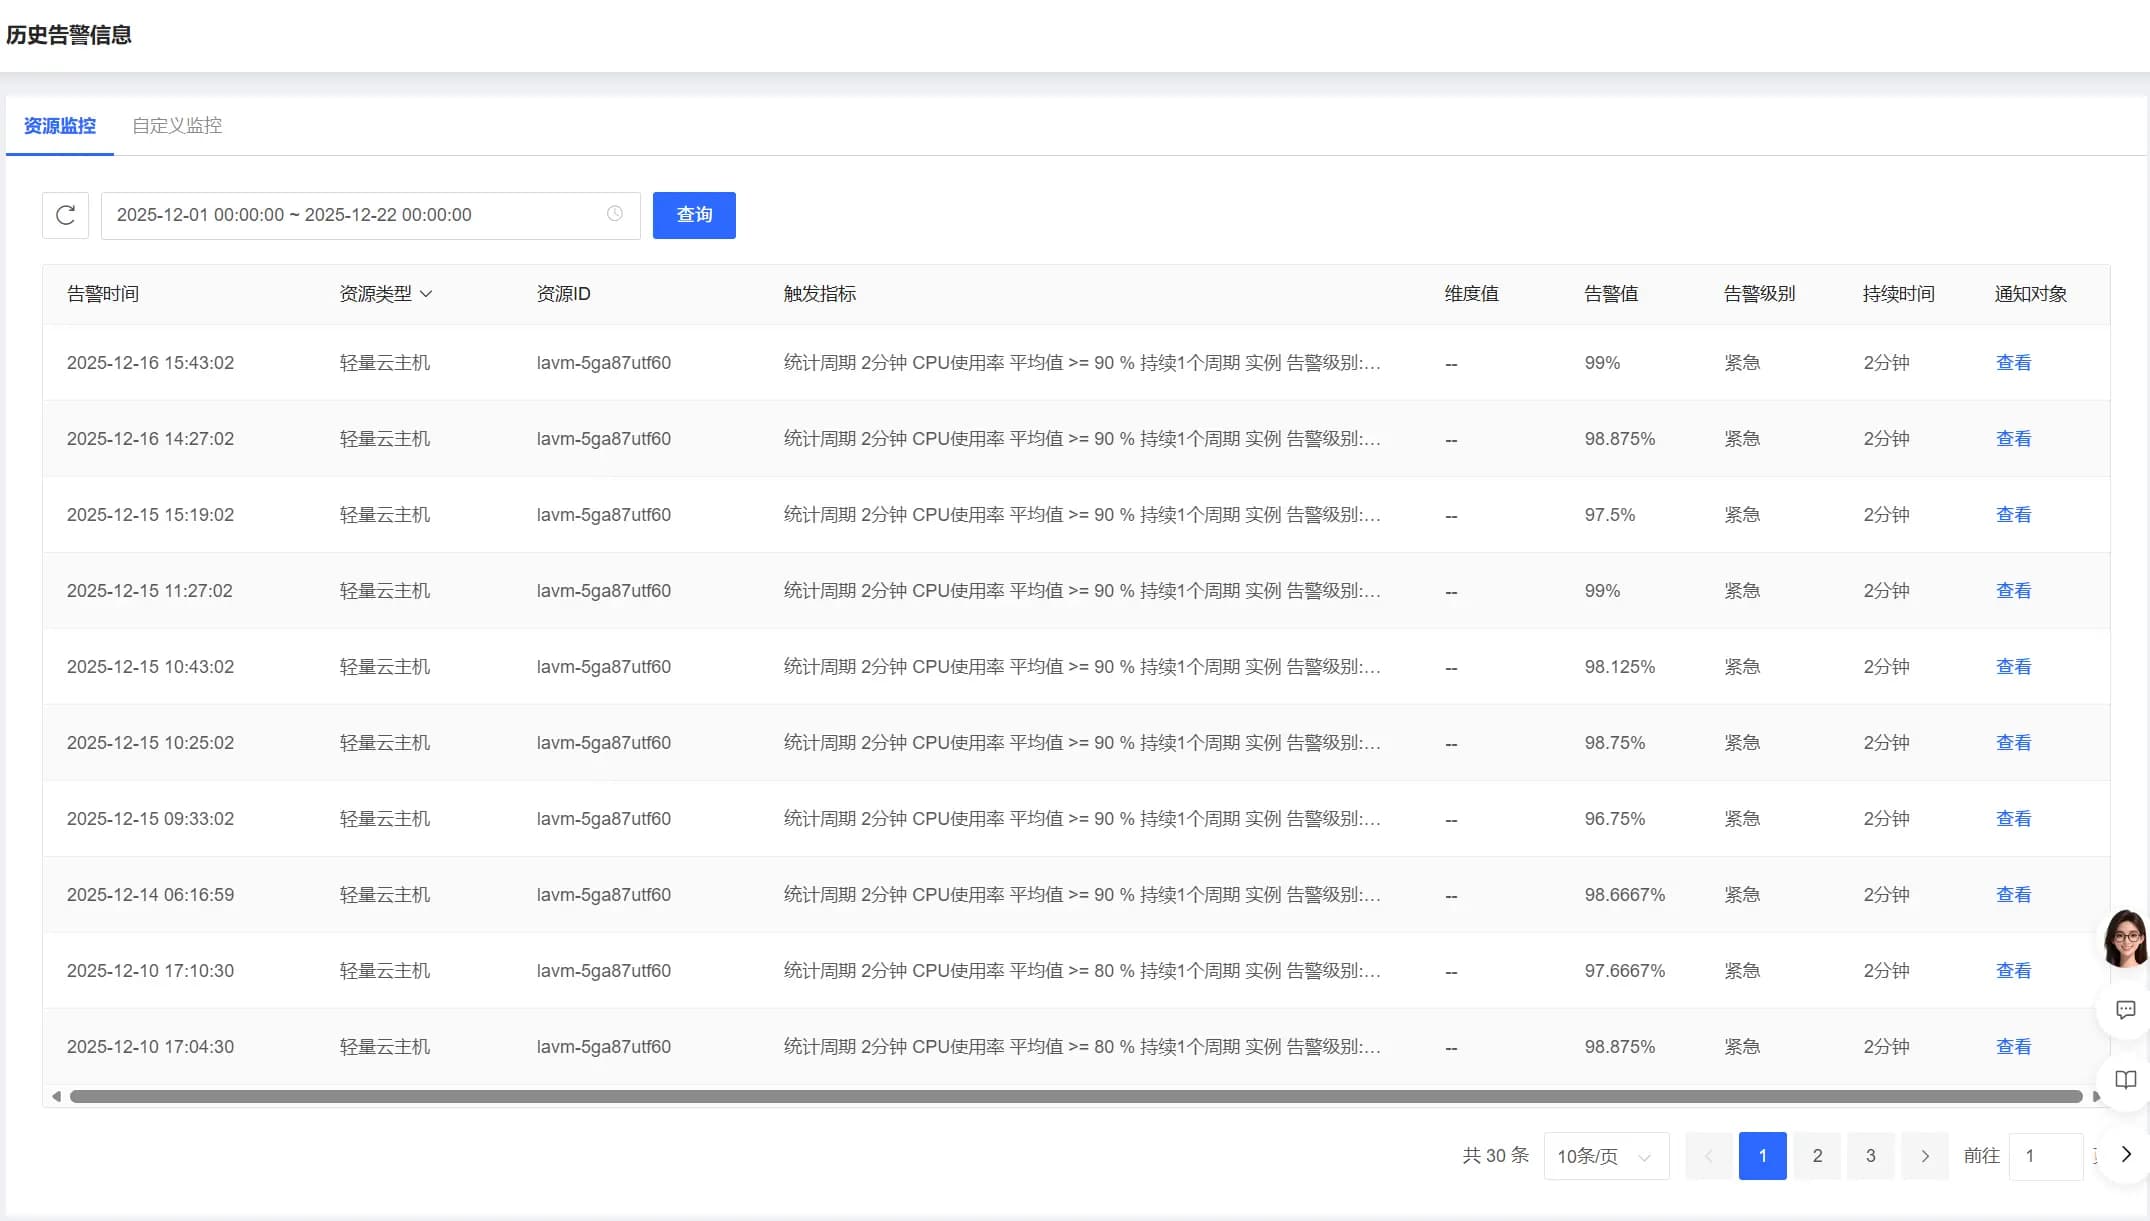
Task: Open the 10条/页 page size dropdown
Action: (1606, 1156)
